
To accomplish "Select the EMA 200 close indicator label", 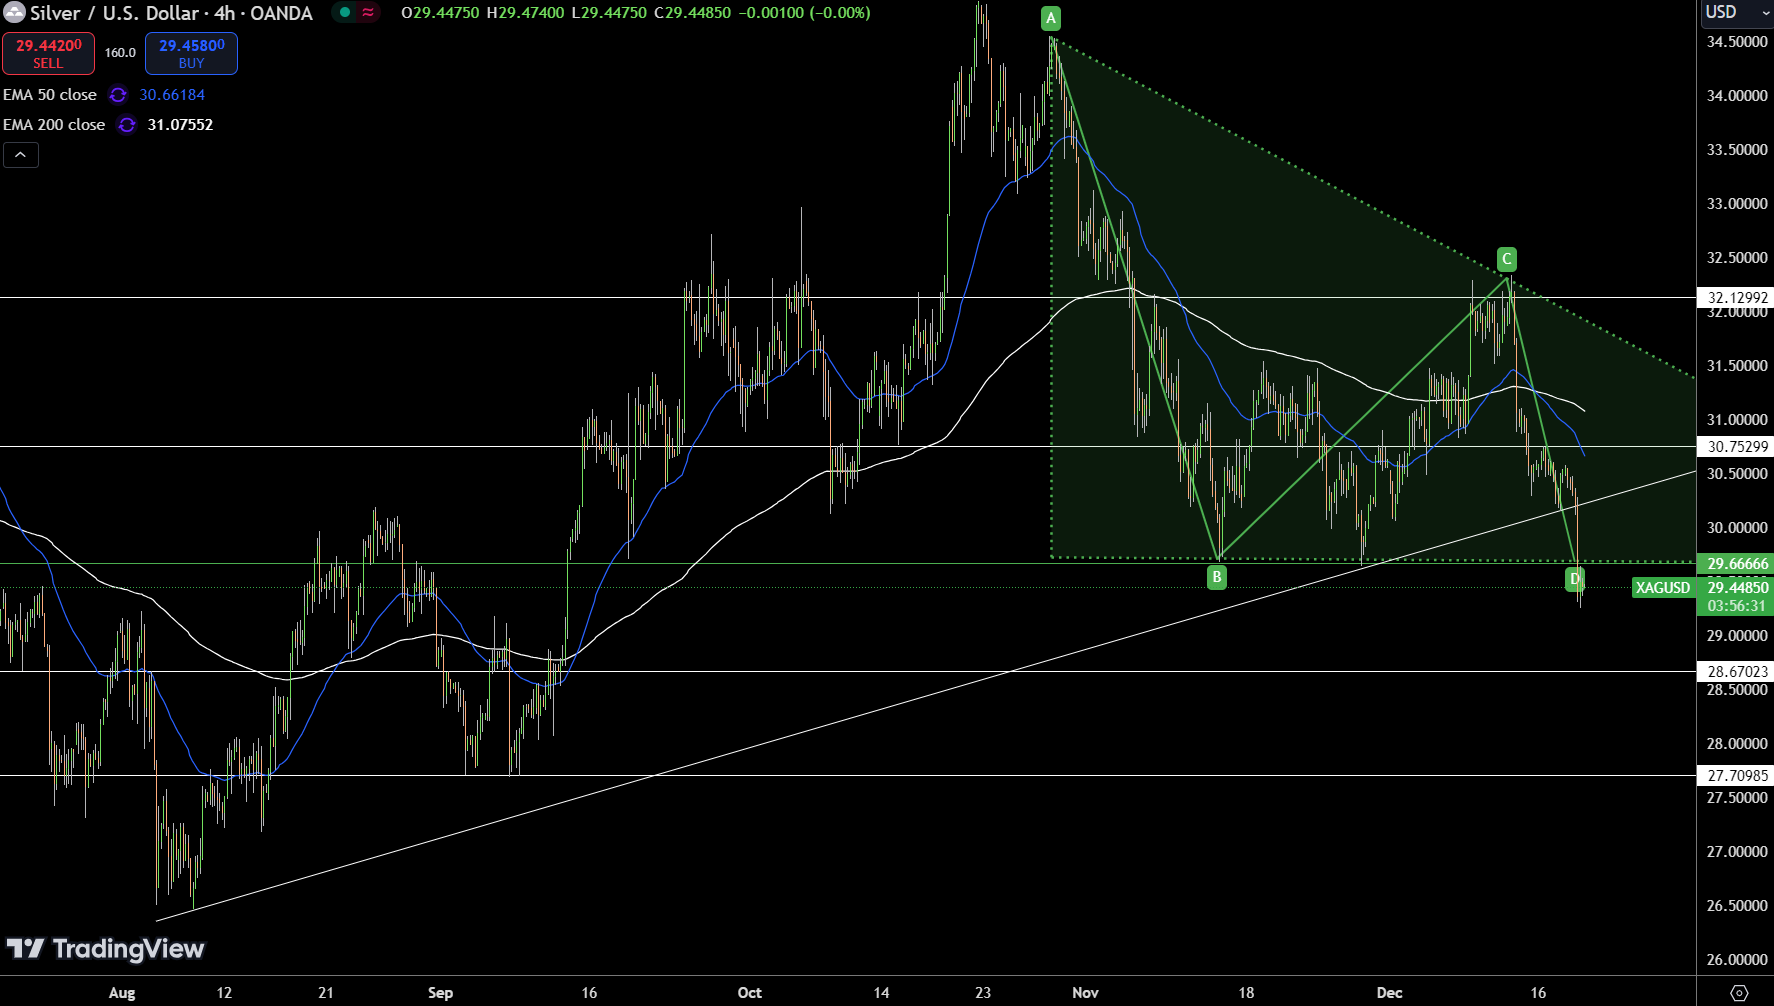I will (54, 125).
